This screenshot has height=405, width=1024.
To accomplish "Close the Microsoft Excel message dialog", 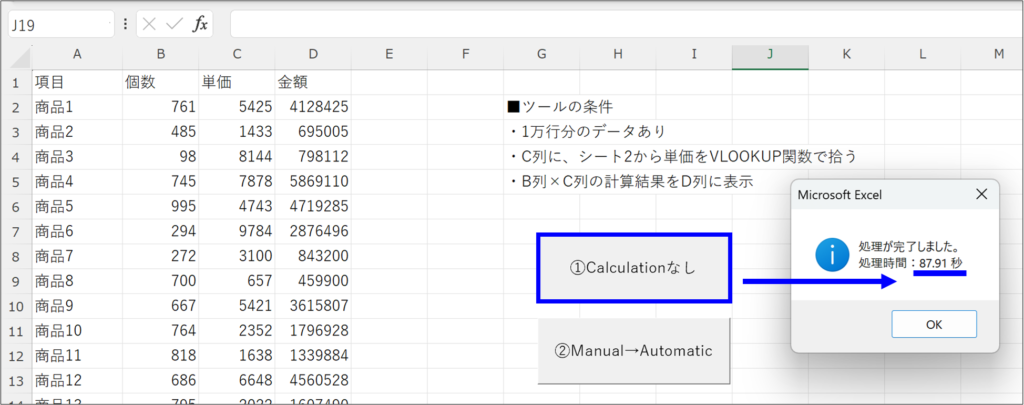I will click(x=981, y=194).
